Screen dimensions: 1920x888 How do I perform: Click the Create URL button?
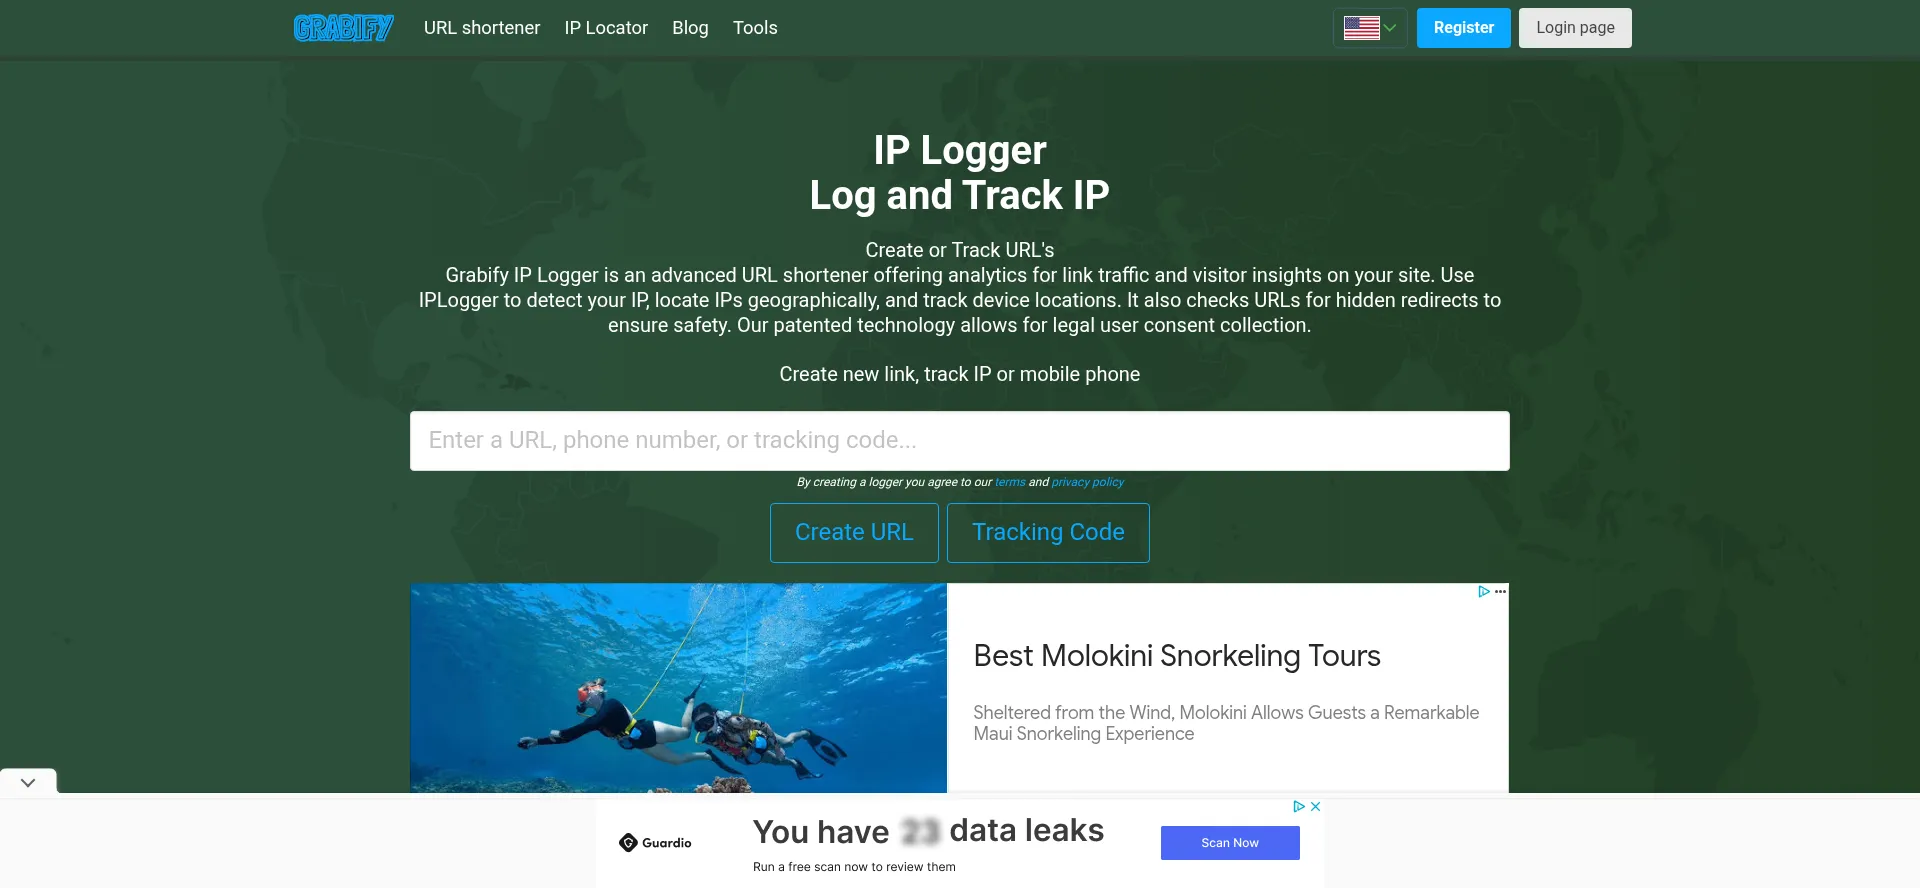[854, 533]
